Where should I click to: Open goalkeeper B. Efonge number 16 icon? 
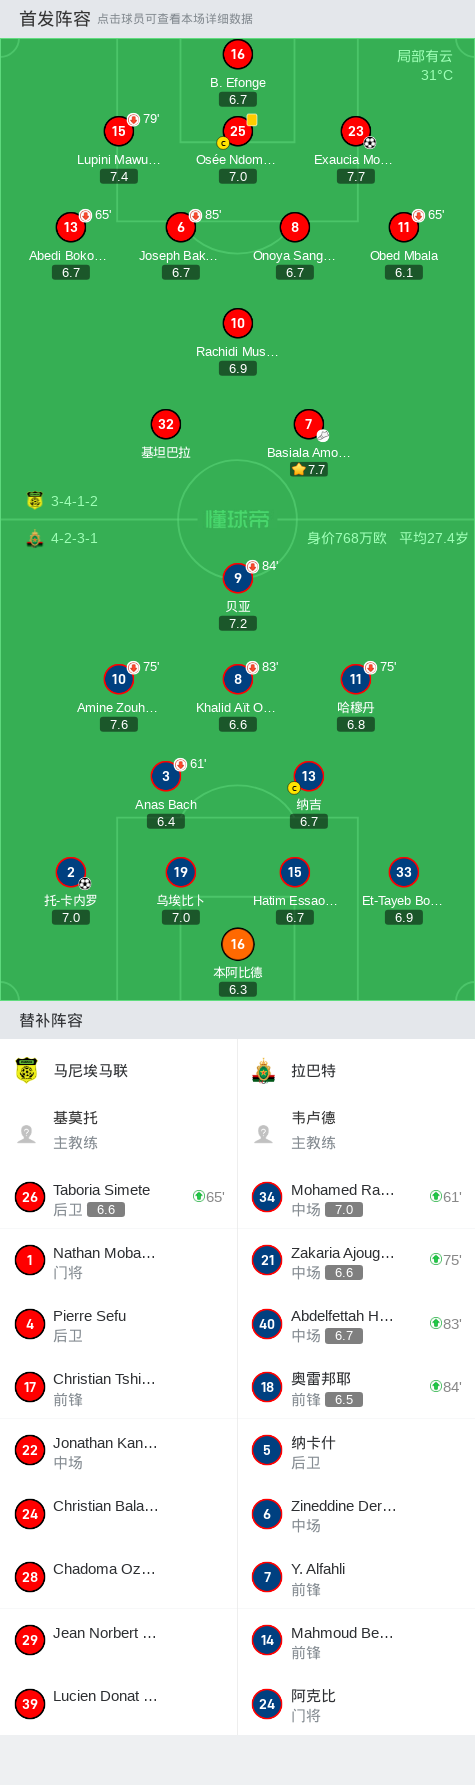tap(237, 55)
